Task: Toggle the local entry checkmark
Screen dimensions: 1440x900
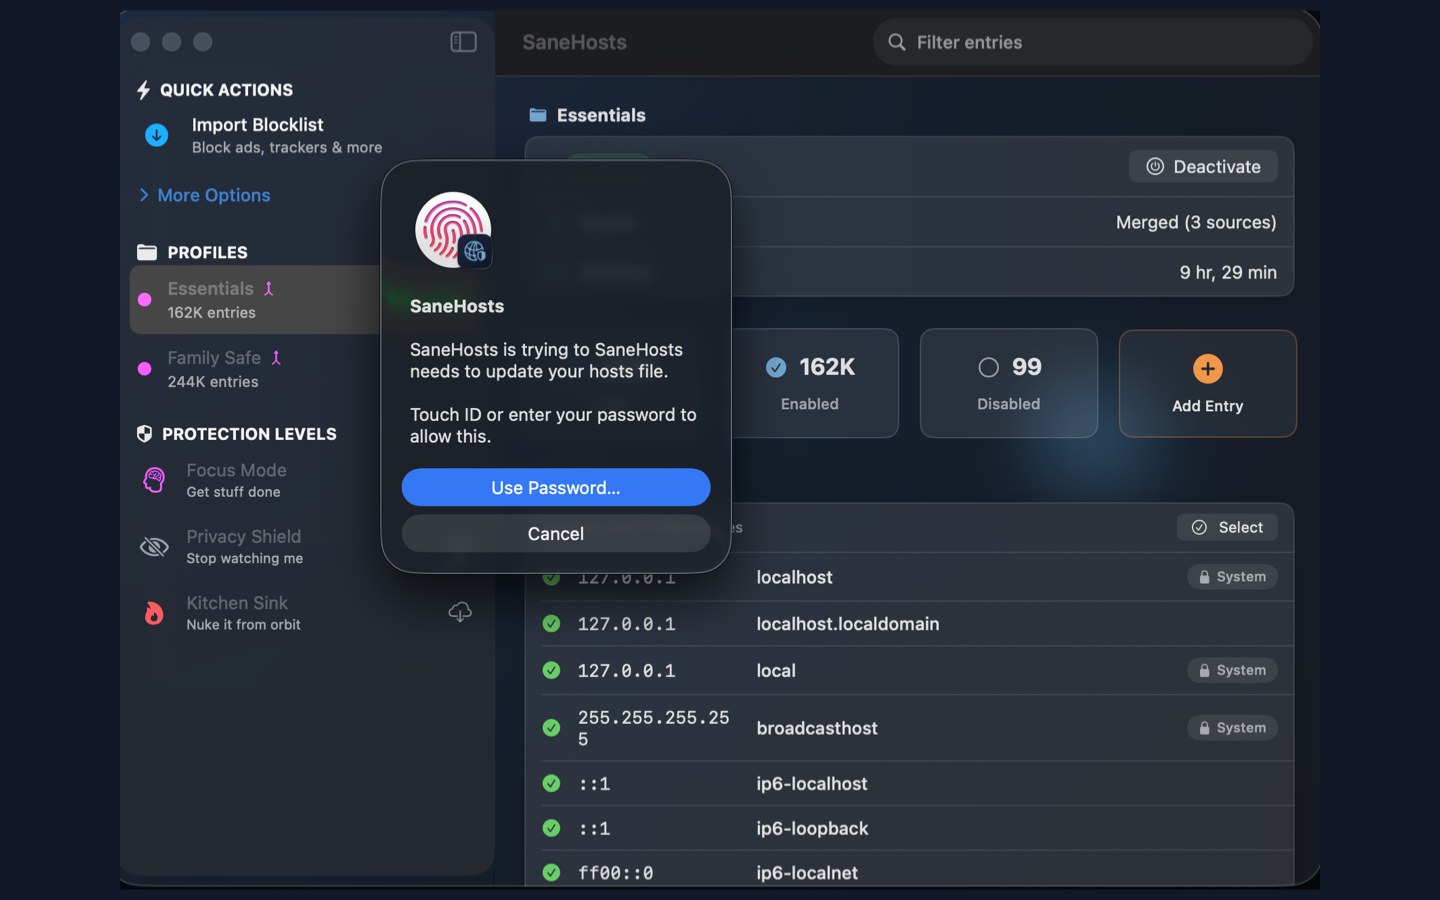Action: coord(551,670)
